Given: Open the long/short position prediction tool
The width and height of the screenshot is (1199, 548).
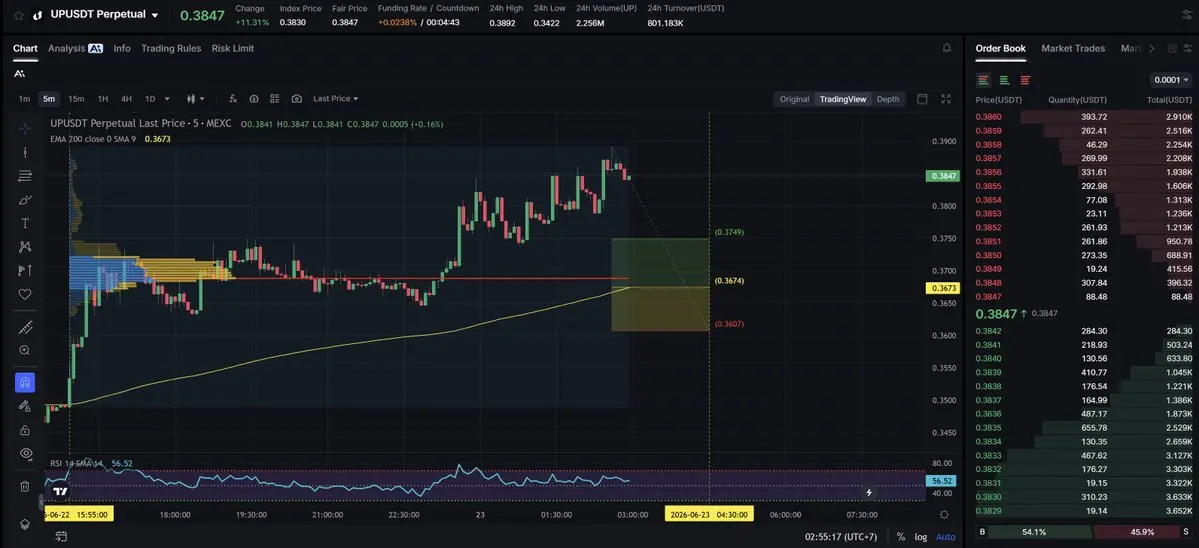Looking at the screenshot, I should click(24, 270).
